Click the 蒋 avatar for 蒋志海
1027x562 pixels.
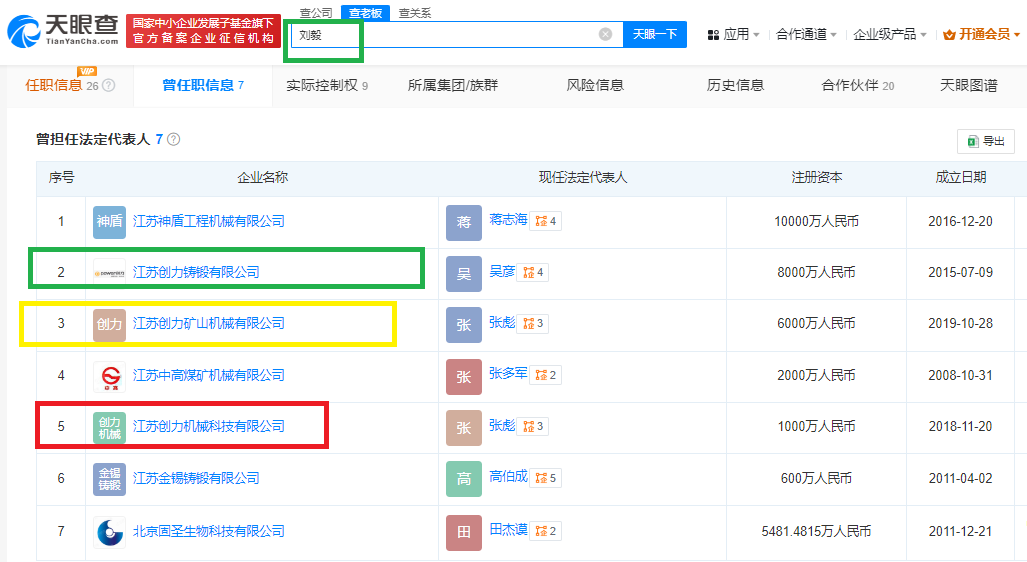pyautogui.click(x=464, y=221)
